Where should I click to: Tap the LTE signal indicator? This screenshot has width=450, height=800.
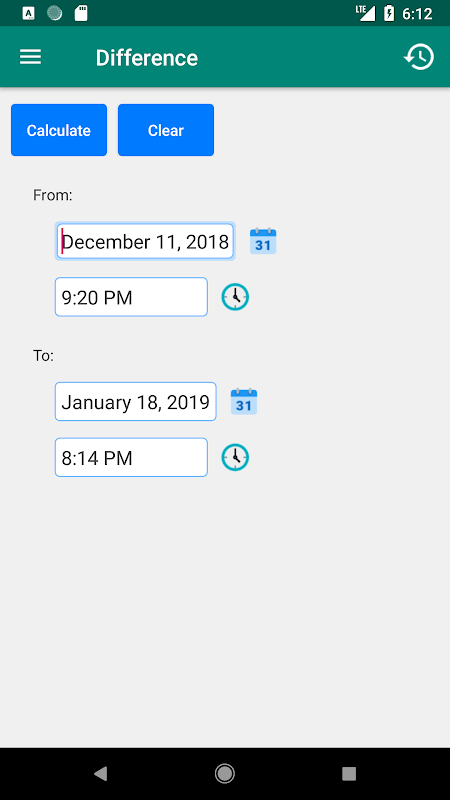point(366,13)
